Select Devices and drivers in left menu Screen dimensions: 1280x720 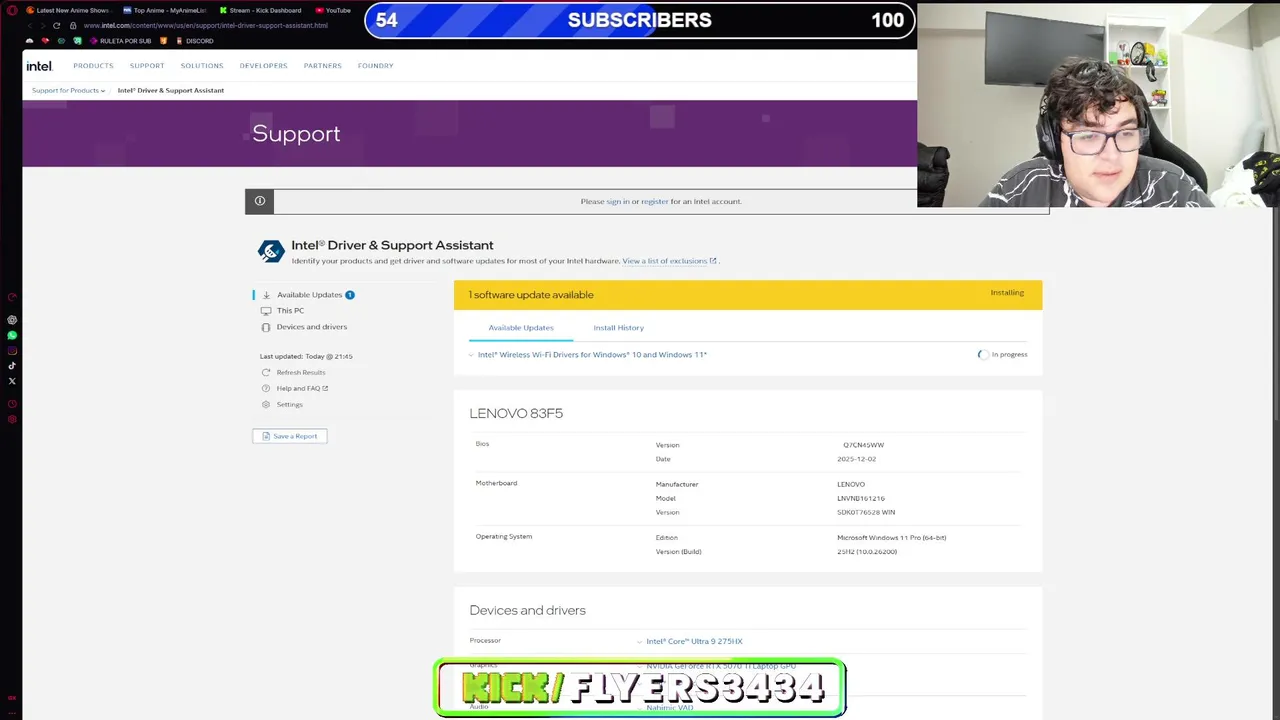[312, 327]
